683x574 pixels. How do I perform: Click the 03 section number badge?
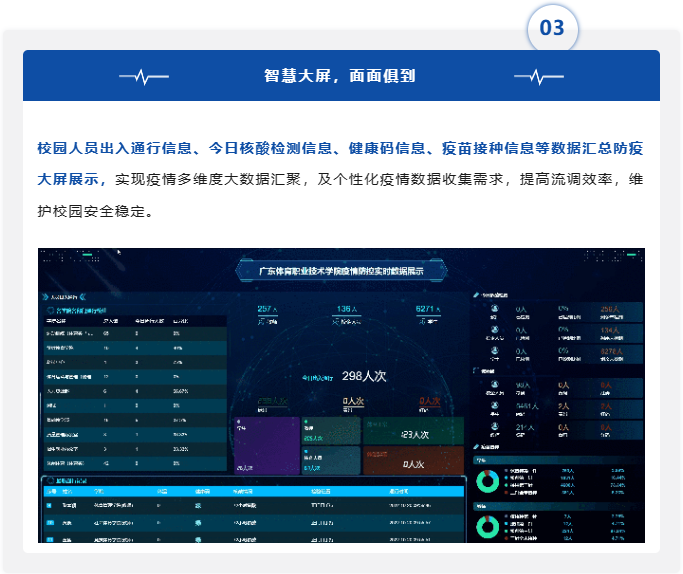[x=552, y=28]
